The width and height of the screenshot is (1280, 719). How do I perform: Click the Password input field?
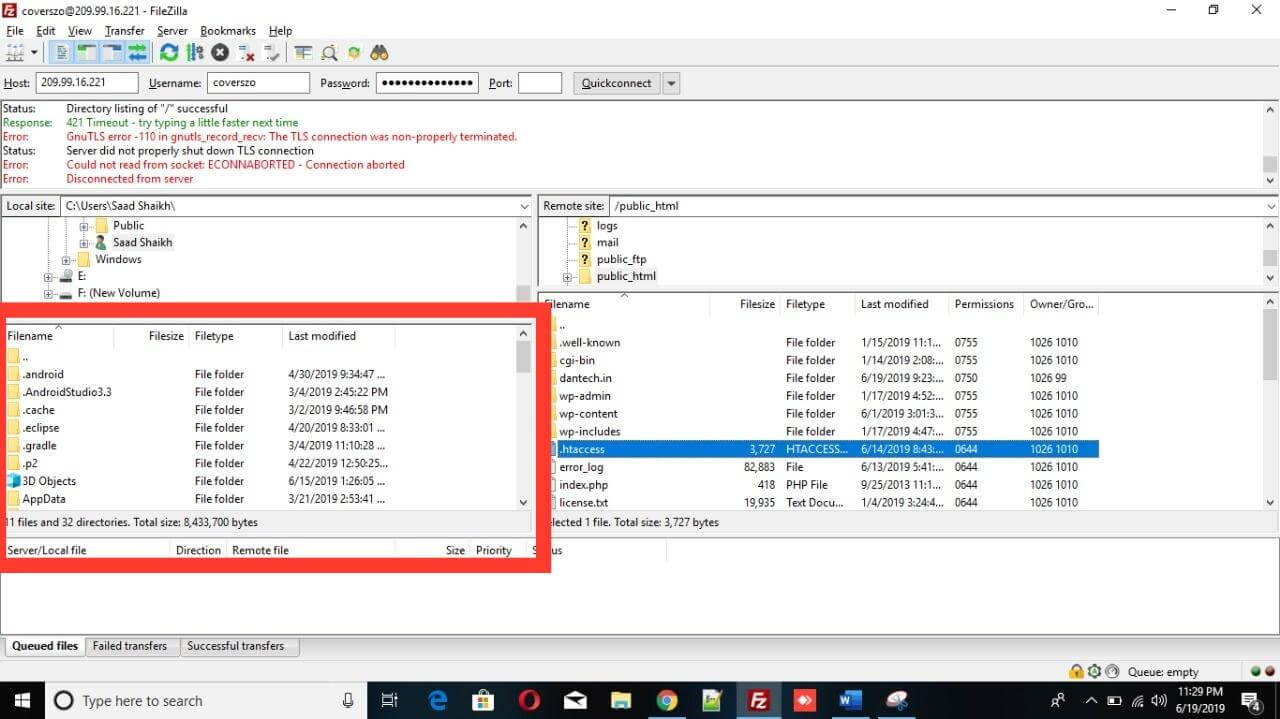[427, 83]
